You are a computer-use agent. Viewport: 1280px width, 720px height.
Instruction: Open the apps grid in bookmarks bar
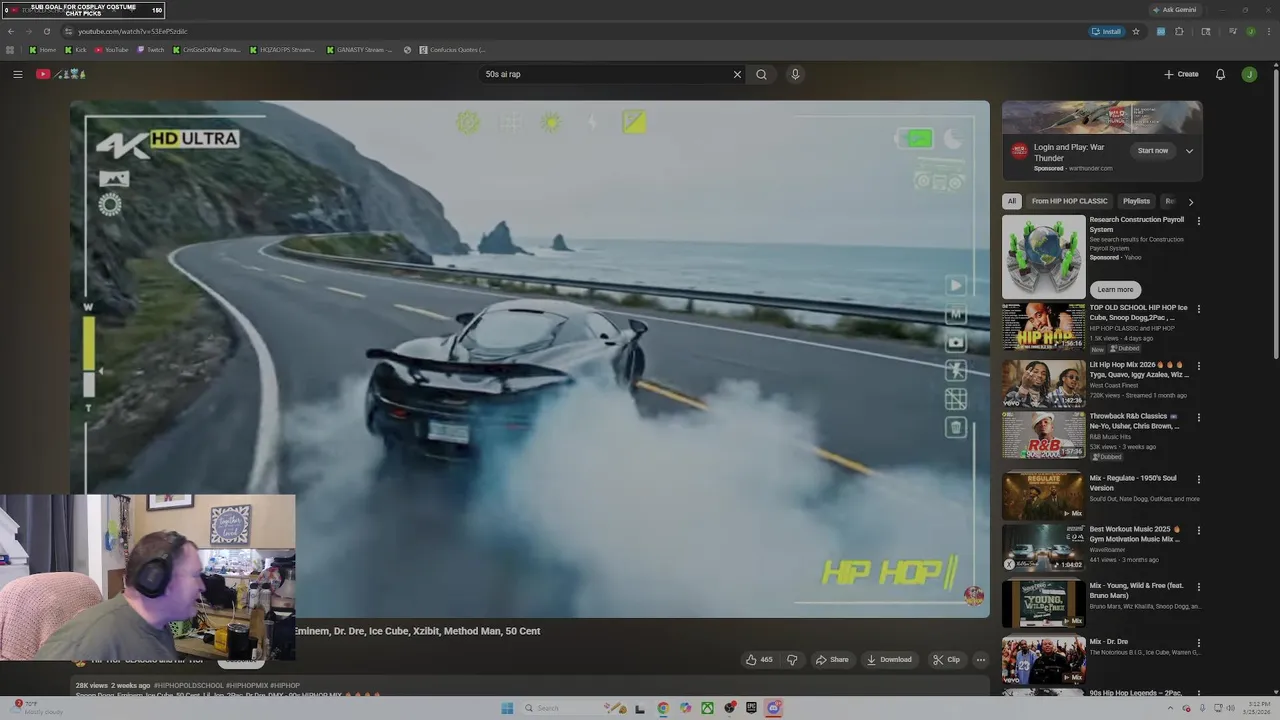[x=10, y=49]
